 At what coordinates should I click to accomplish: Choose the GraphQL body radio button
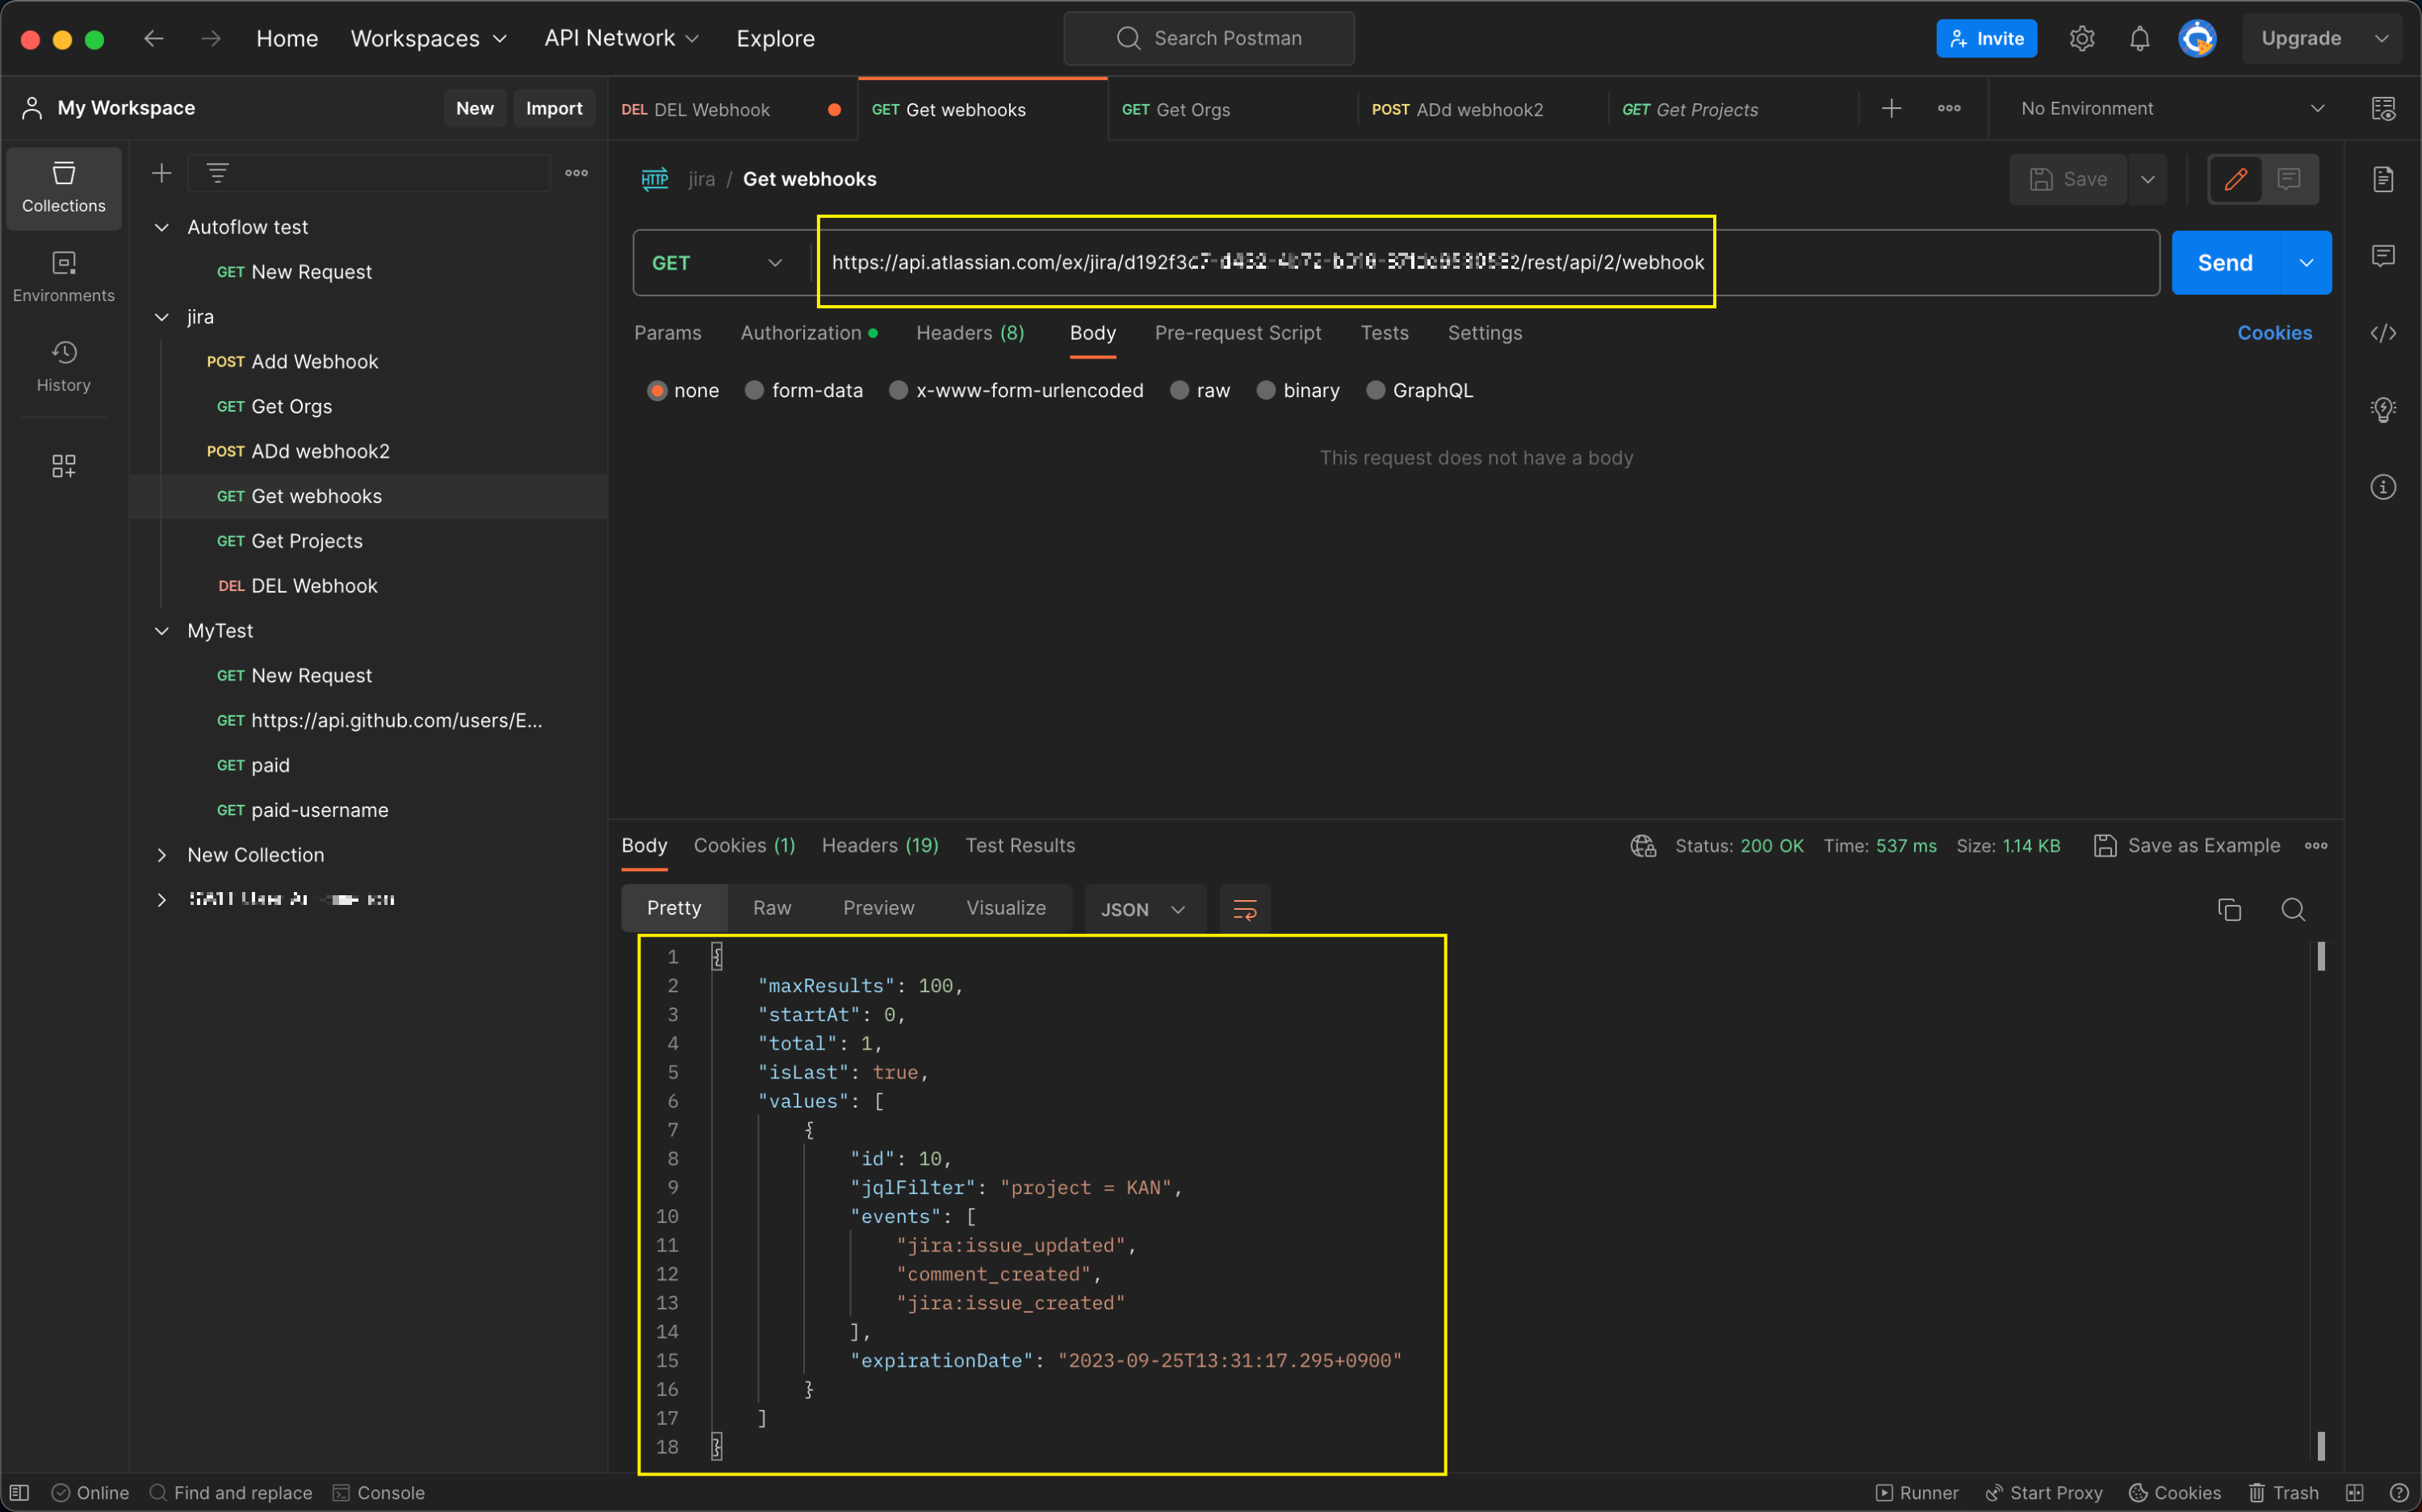(1376, 391)
